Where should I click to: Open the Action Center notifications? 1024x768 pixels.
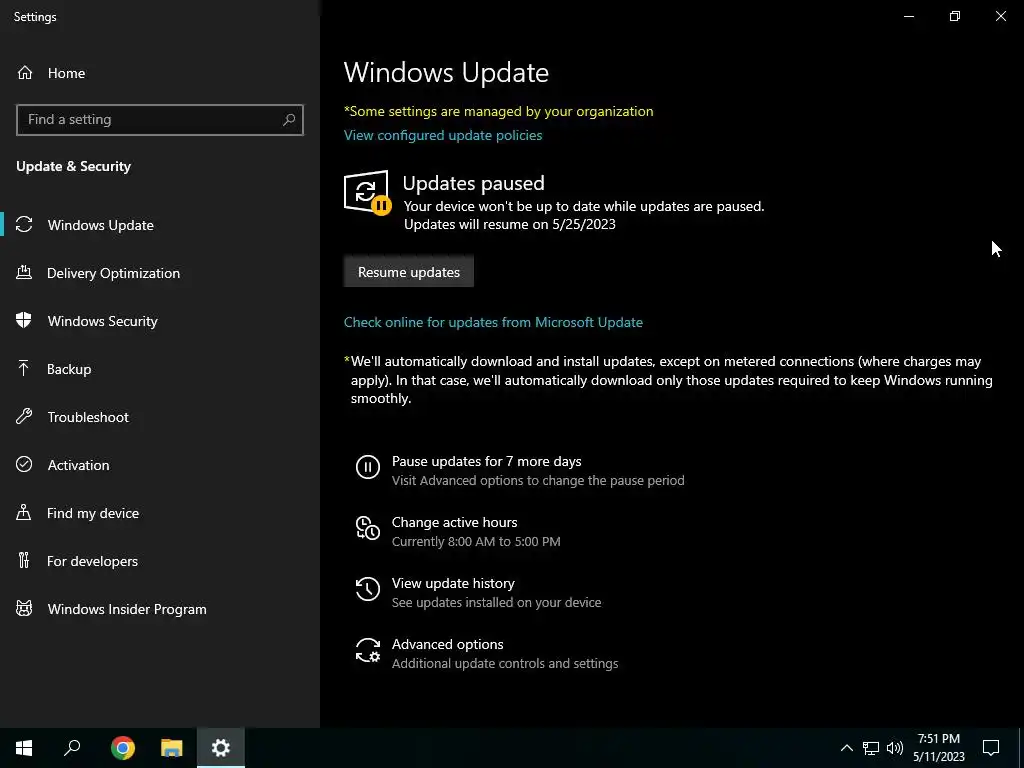(x=991, y=748)
